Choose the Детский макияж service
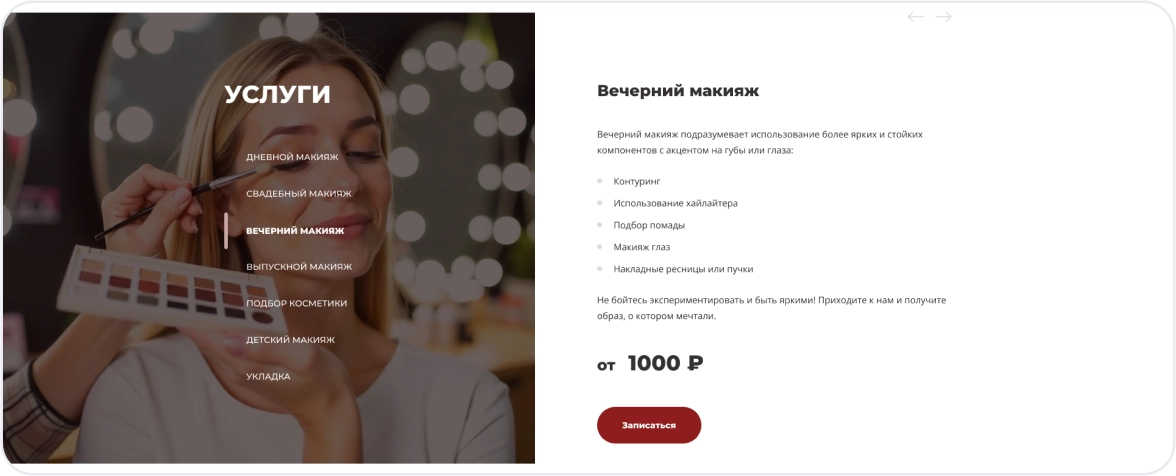The height and width of the screenshot is (476, 1176). click(x=290, y=340)
